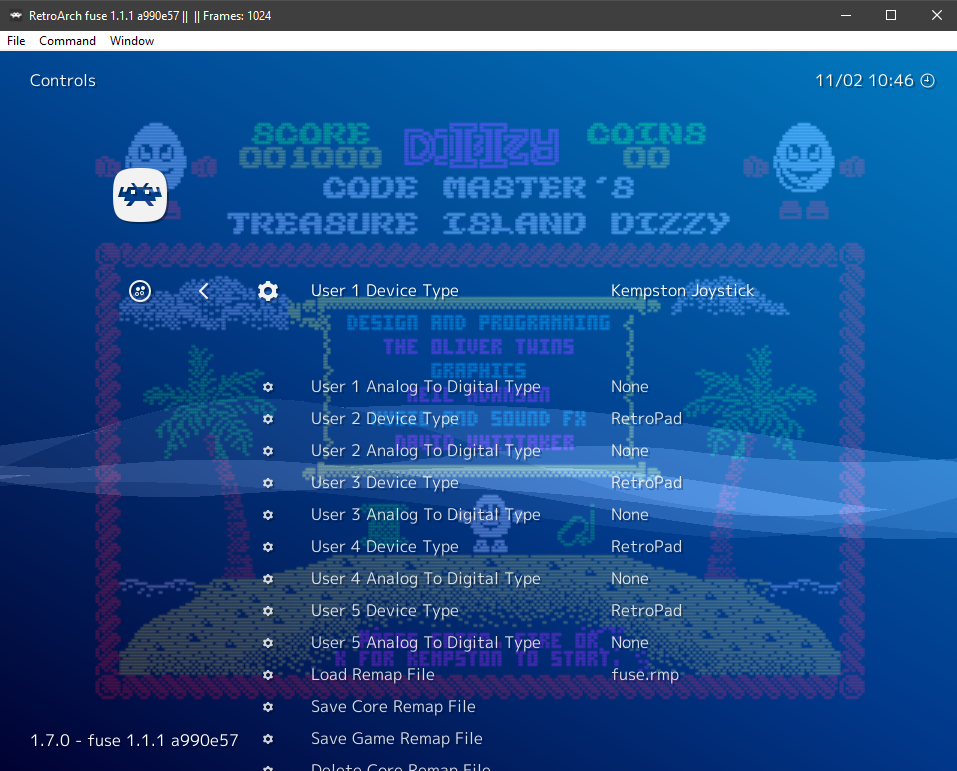Click the gear icon for User 4 Device Type
The height and width of the screenshot is (771, 957).
[268, 547]
